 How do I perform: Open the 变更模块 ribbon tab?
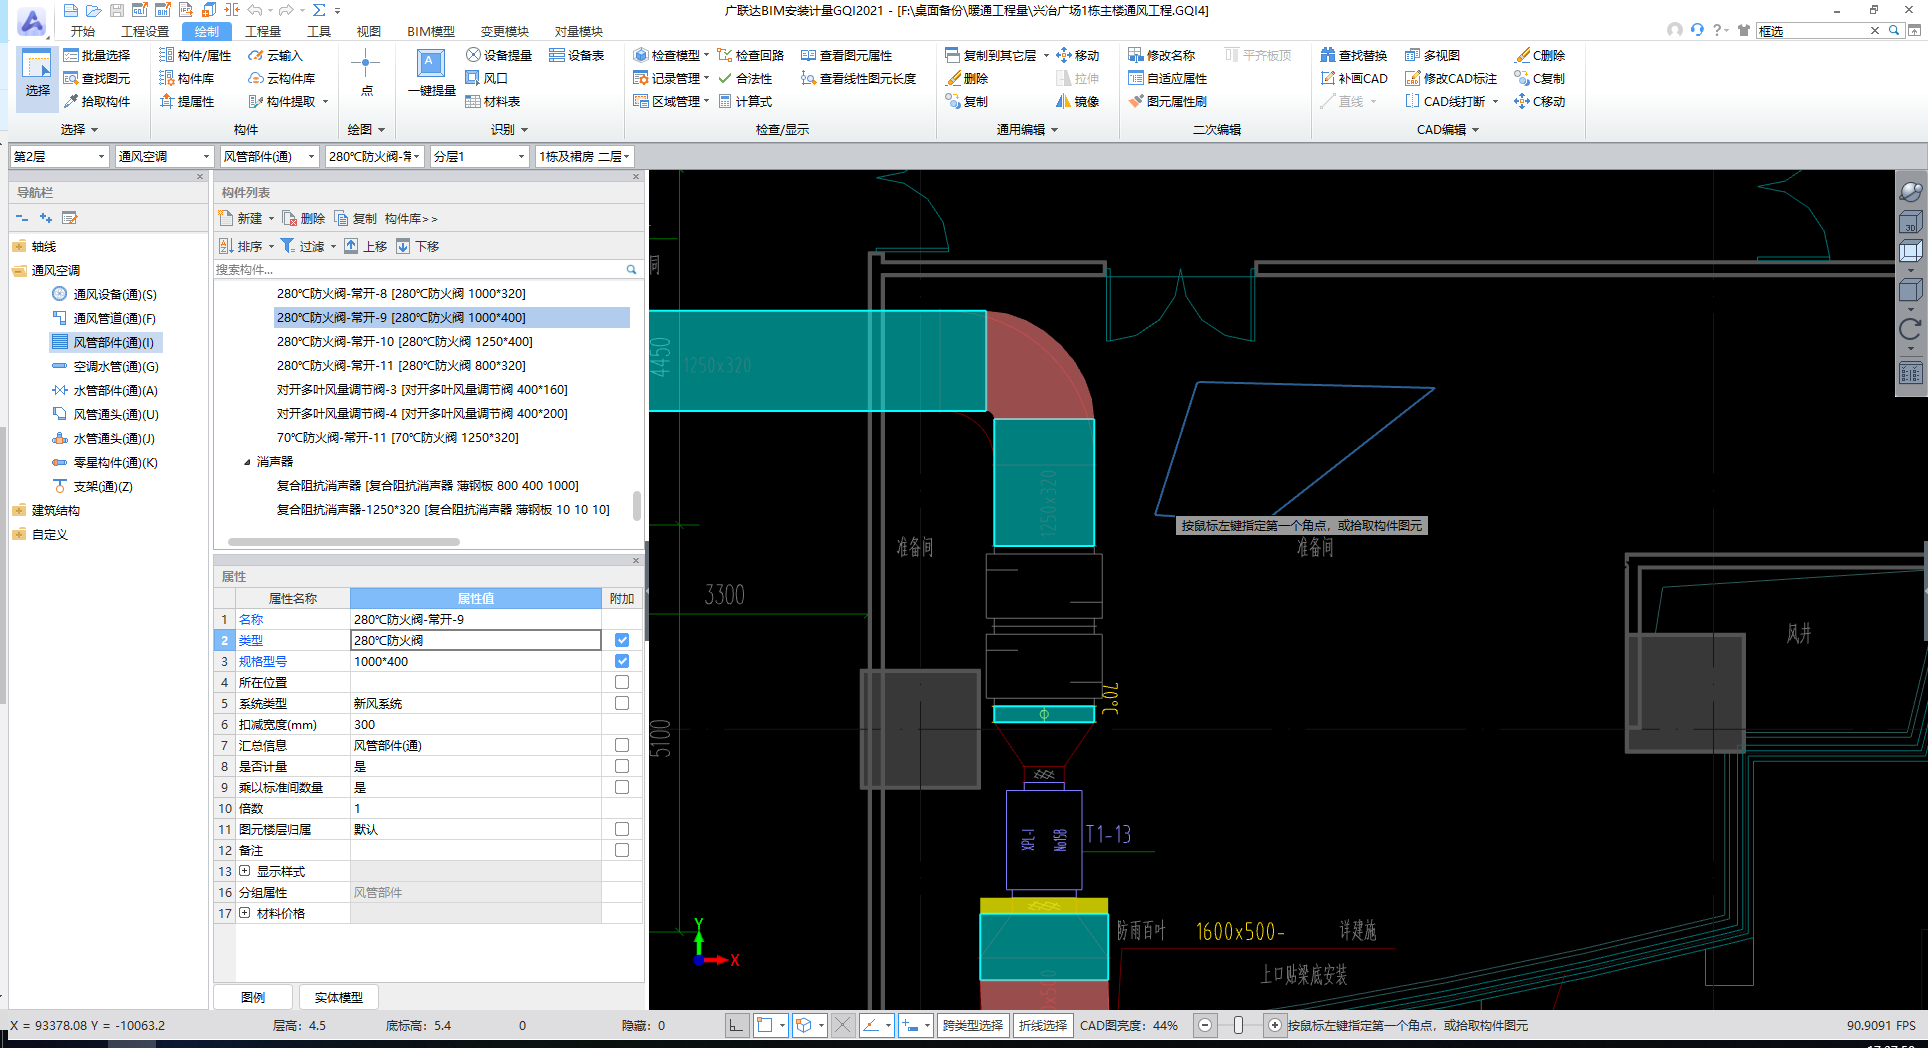pyautogui.click(x=505, y=31)
